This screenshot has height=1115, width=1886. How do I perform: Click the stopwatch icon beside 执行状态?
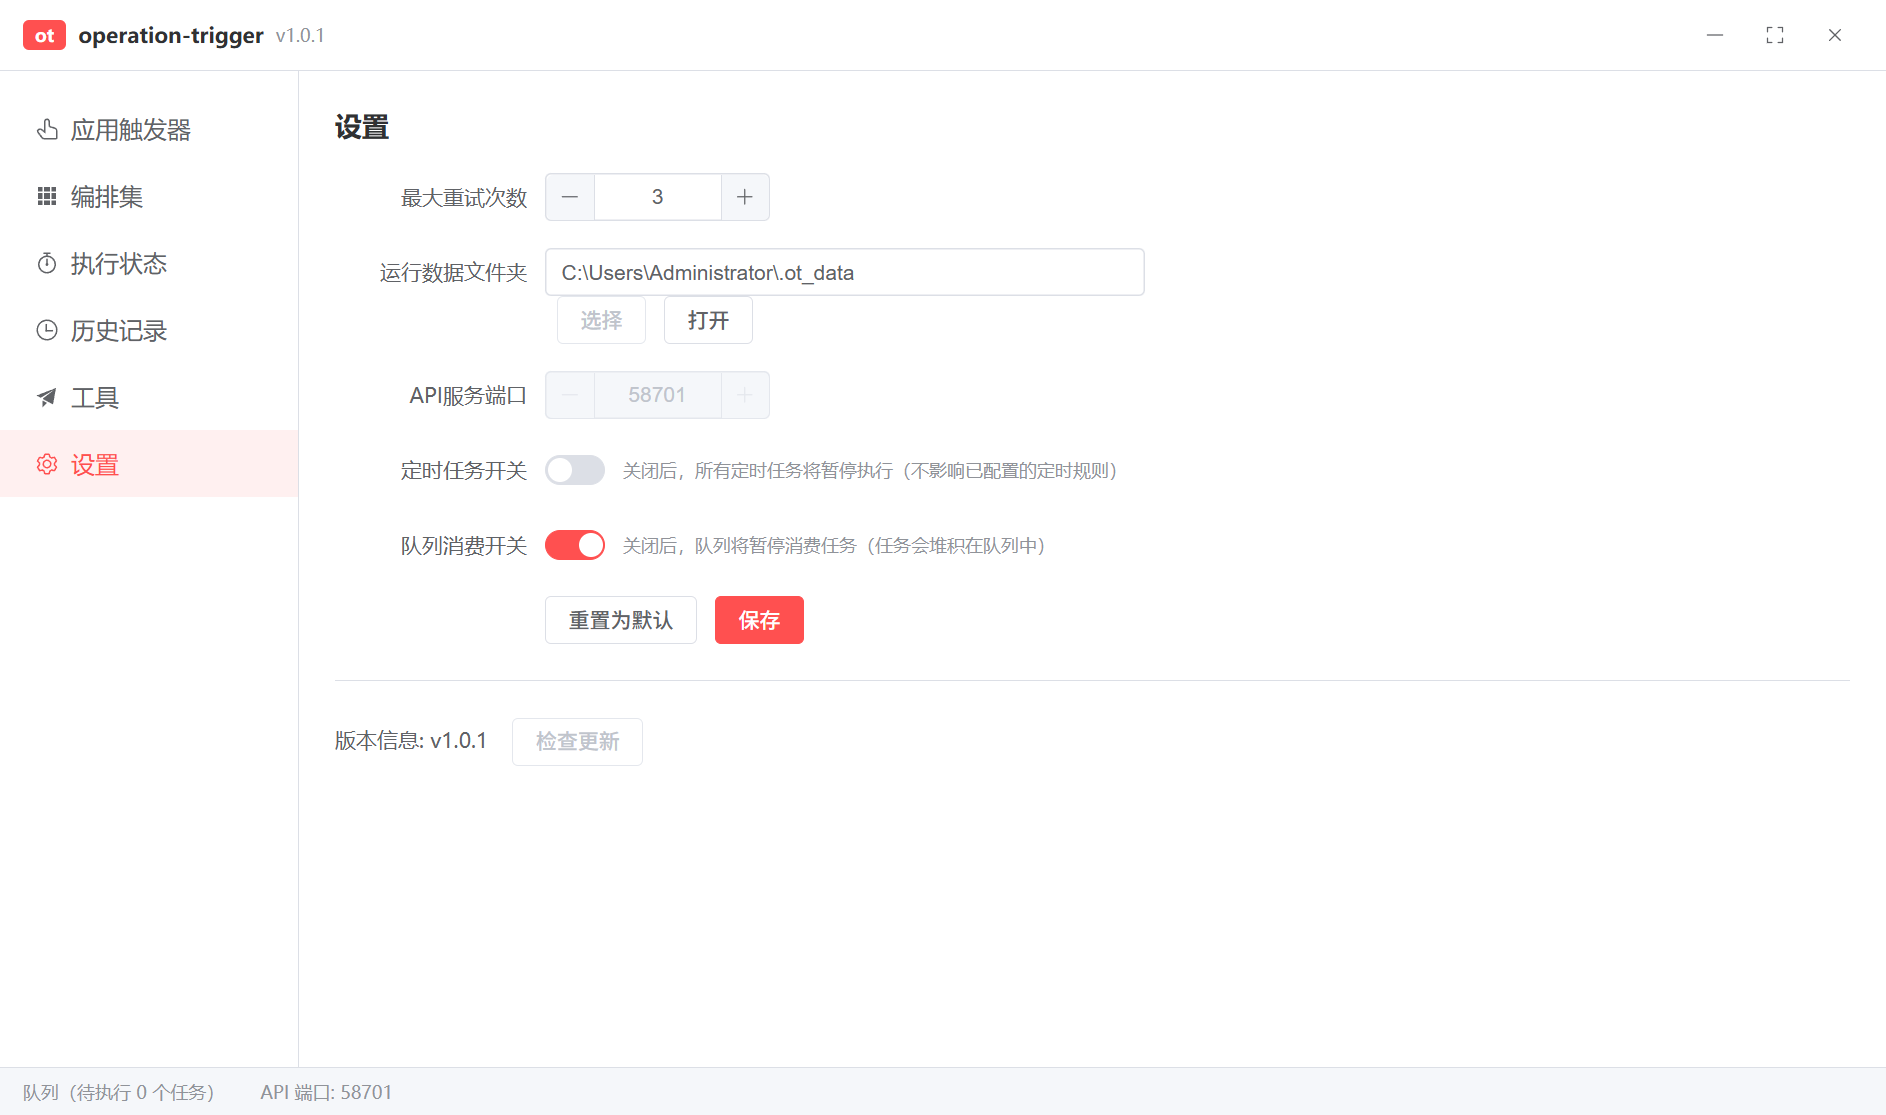[47, 264]
